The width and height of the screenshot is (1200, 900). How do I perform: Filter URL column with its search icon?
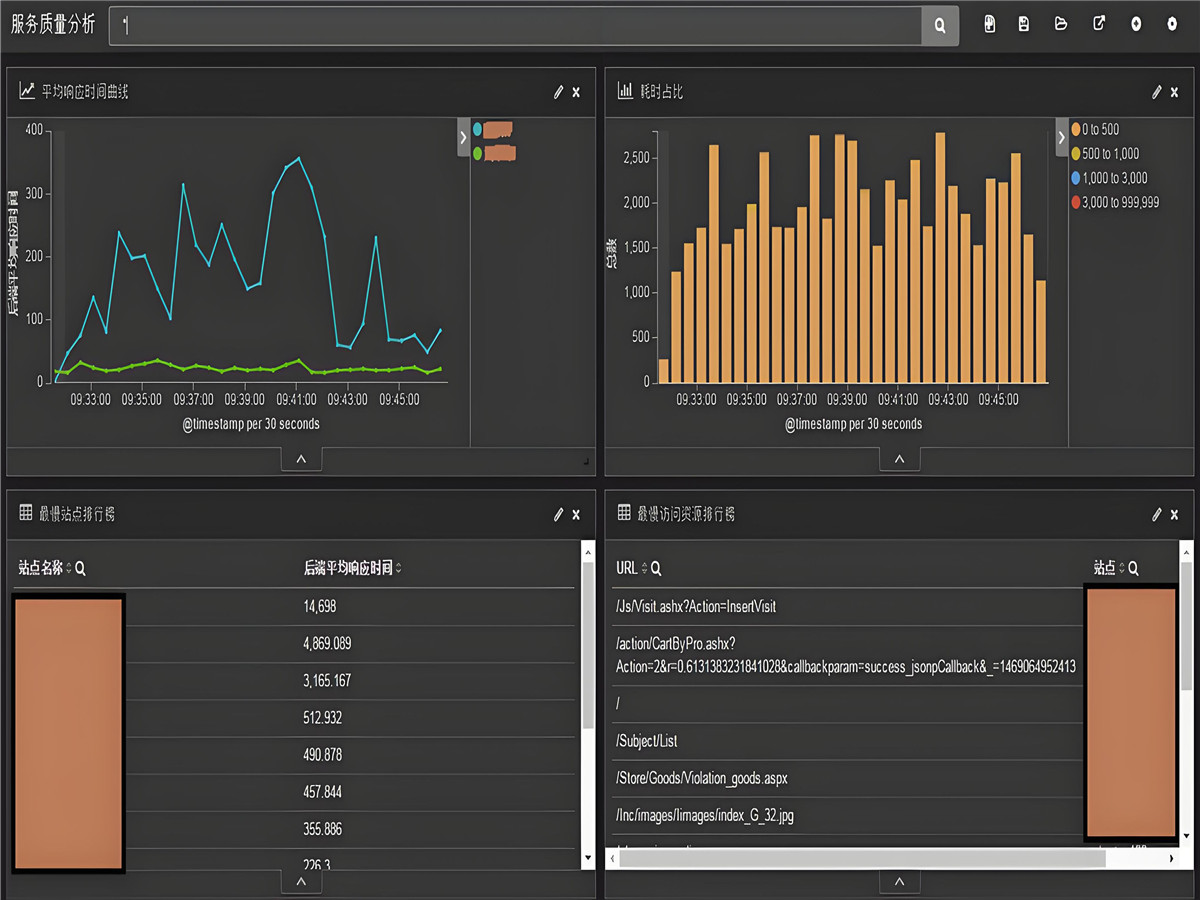(656, 568)
